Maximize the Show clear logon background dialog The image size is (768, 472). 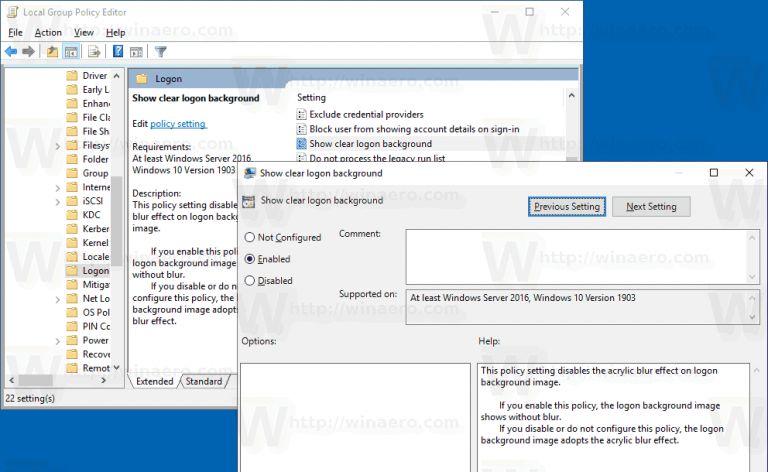[x=714, y=173]
